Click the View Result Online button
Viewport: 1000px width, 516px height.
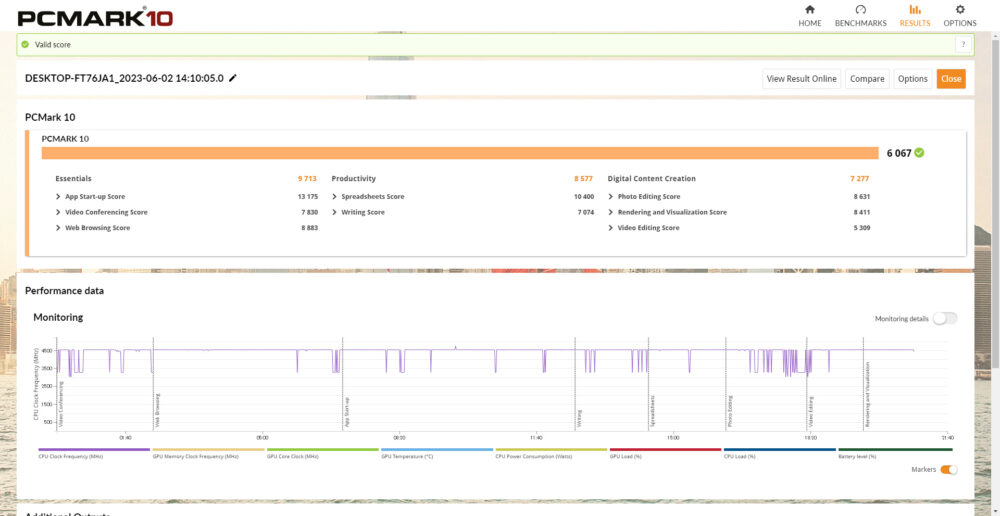[x=802, y=79]
